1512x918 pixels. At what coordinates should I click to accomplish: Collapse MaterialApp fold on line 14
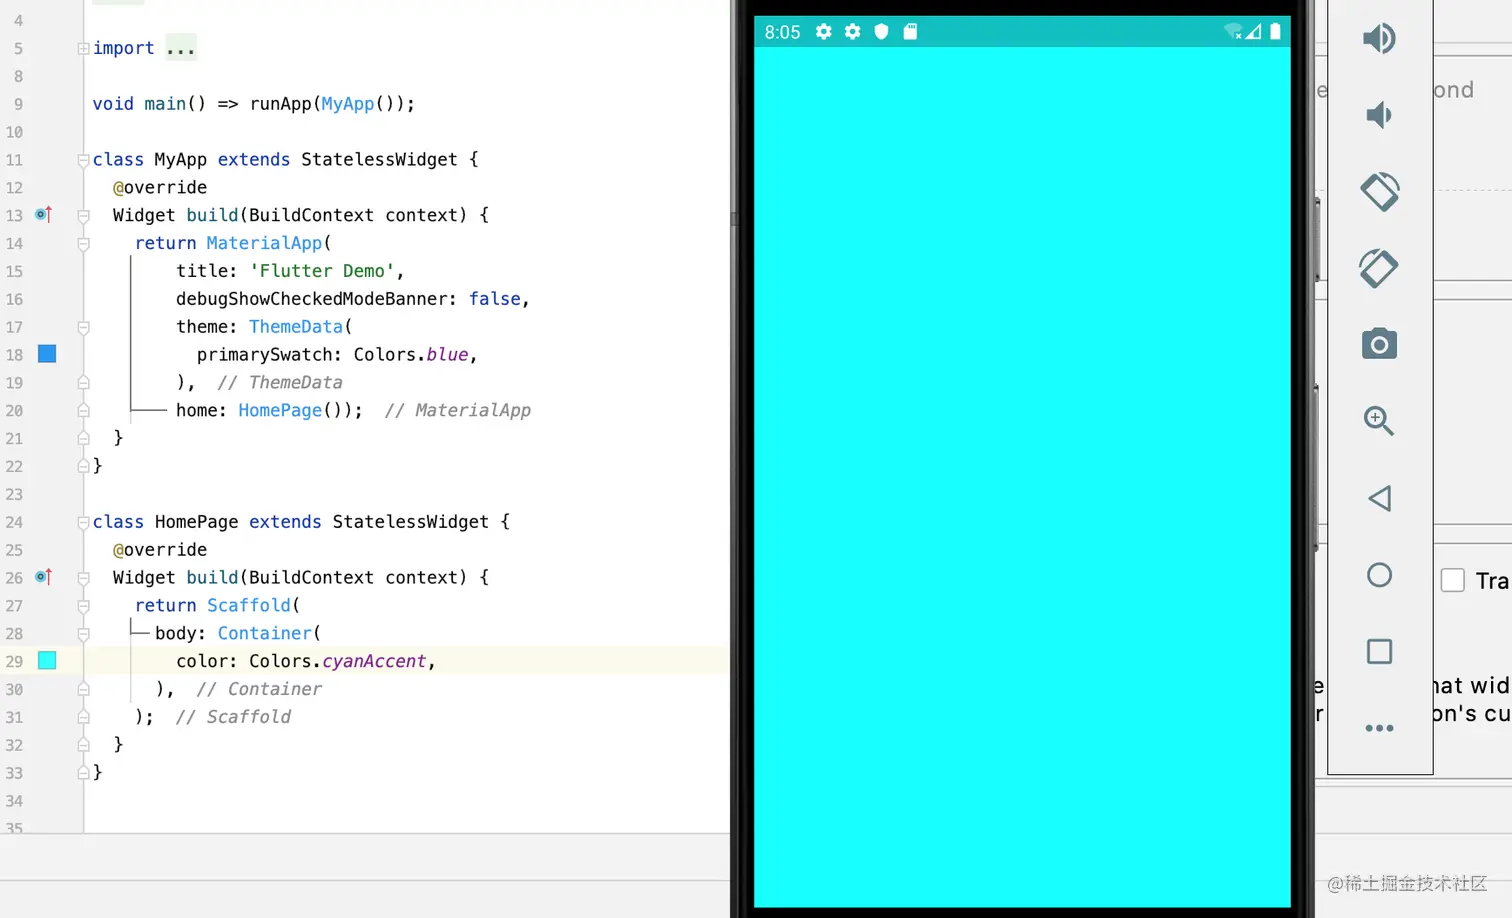tap(84, 243)
